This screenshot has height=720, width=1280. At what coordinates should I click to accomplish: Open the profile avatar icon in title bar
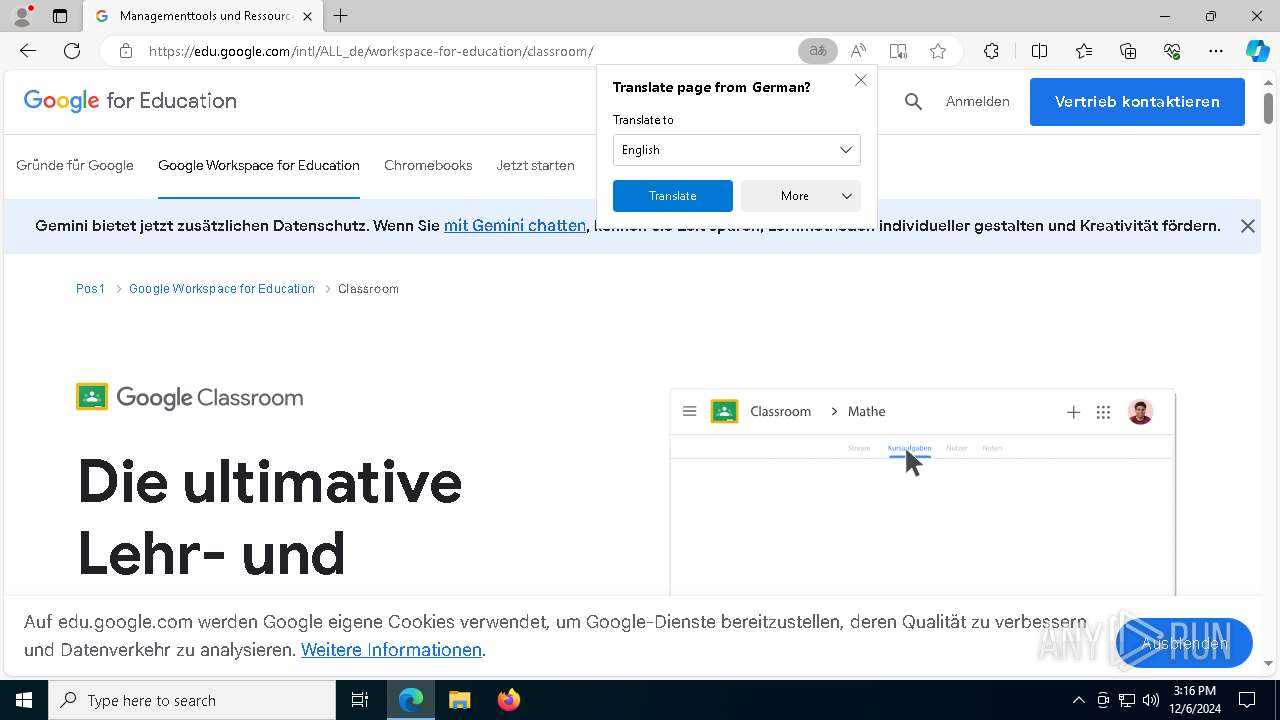coord(22,16)
